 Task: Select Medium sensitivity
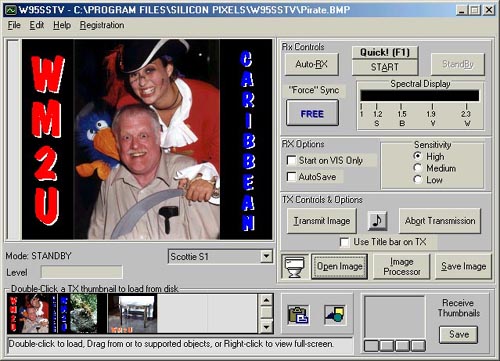point(417,168)
